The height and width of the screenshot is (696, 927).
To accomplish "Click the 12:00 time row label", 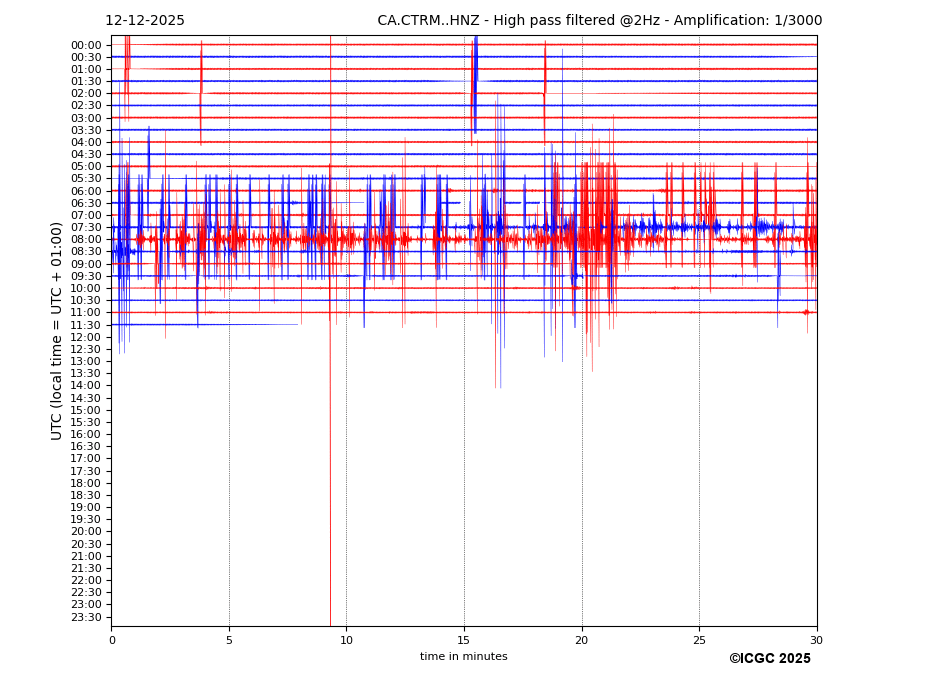I will [x=86, y=337].
